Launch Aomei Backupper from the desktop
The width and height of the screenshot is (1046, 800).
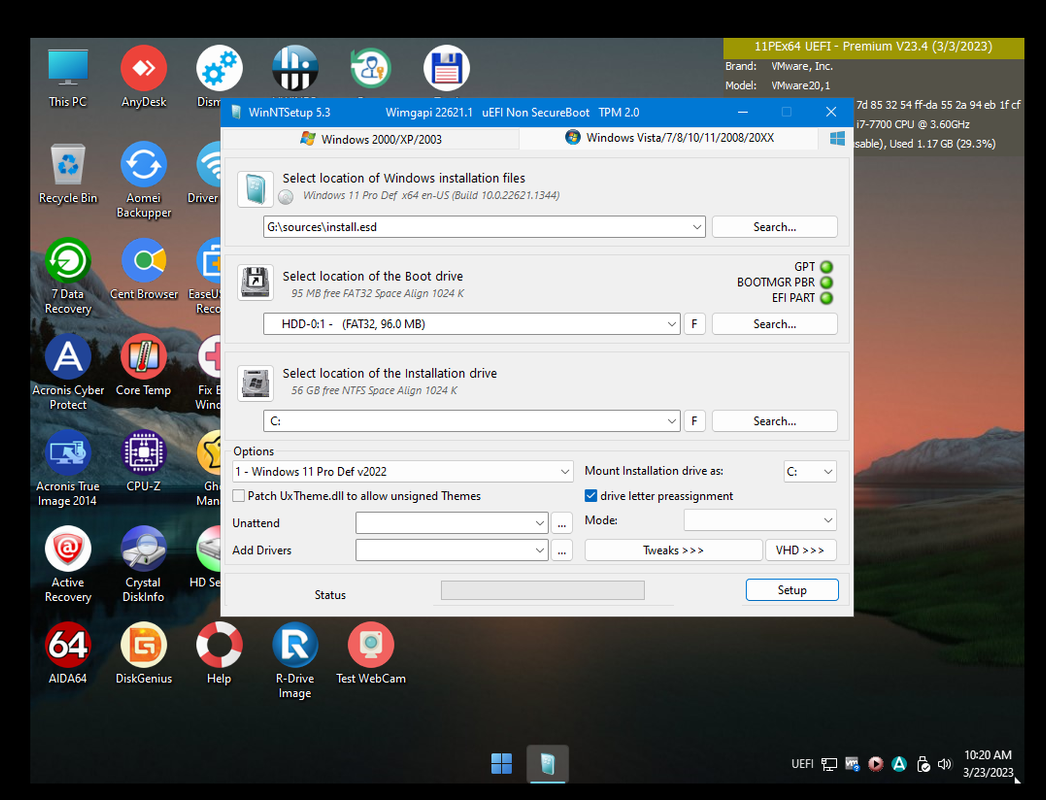coord(143,180)
